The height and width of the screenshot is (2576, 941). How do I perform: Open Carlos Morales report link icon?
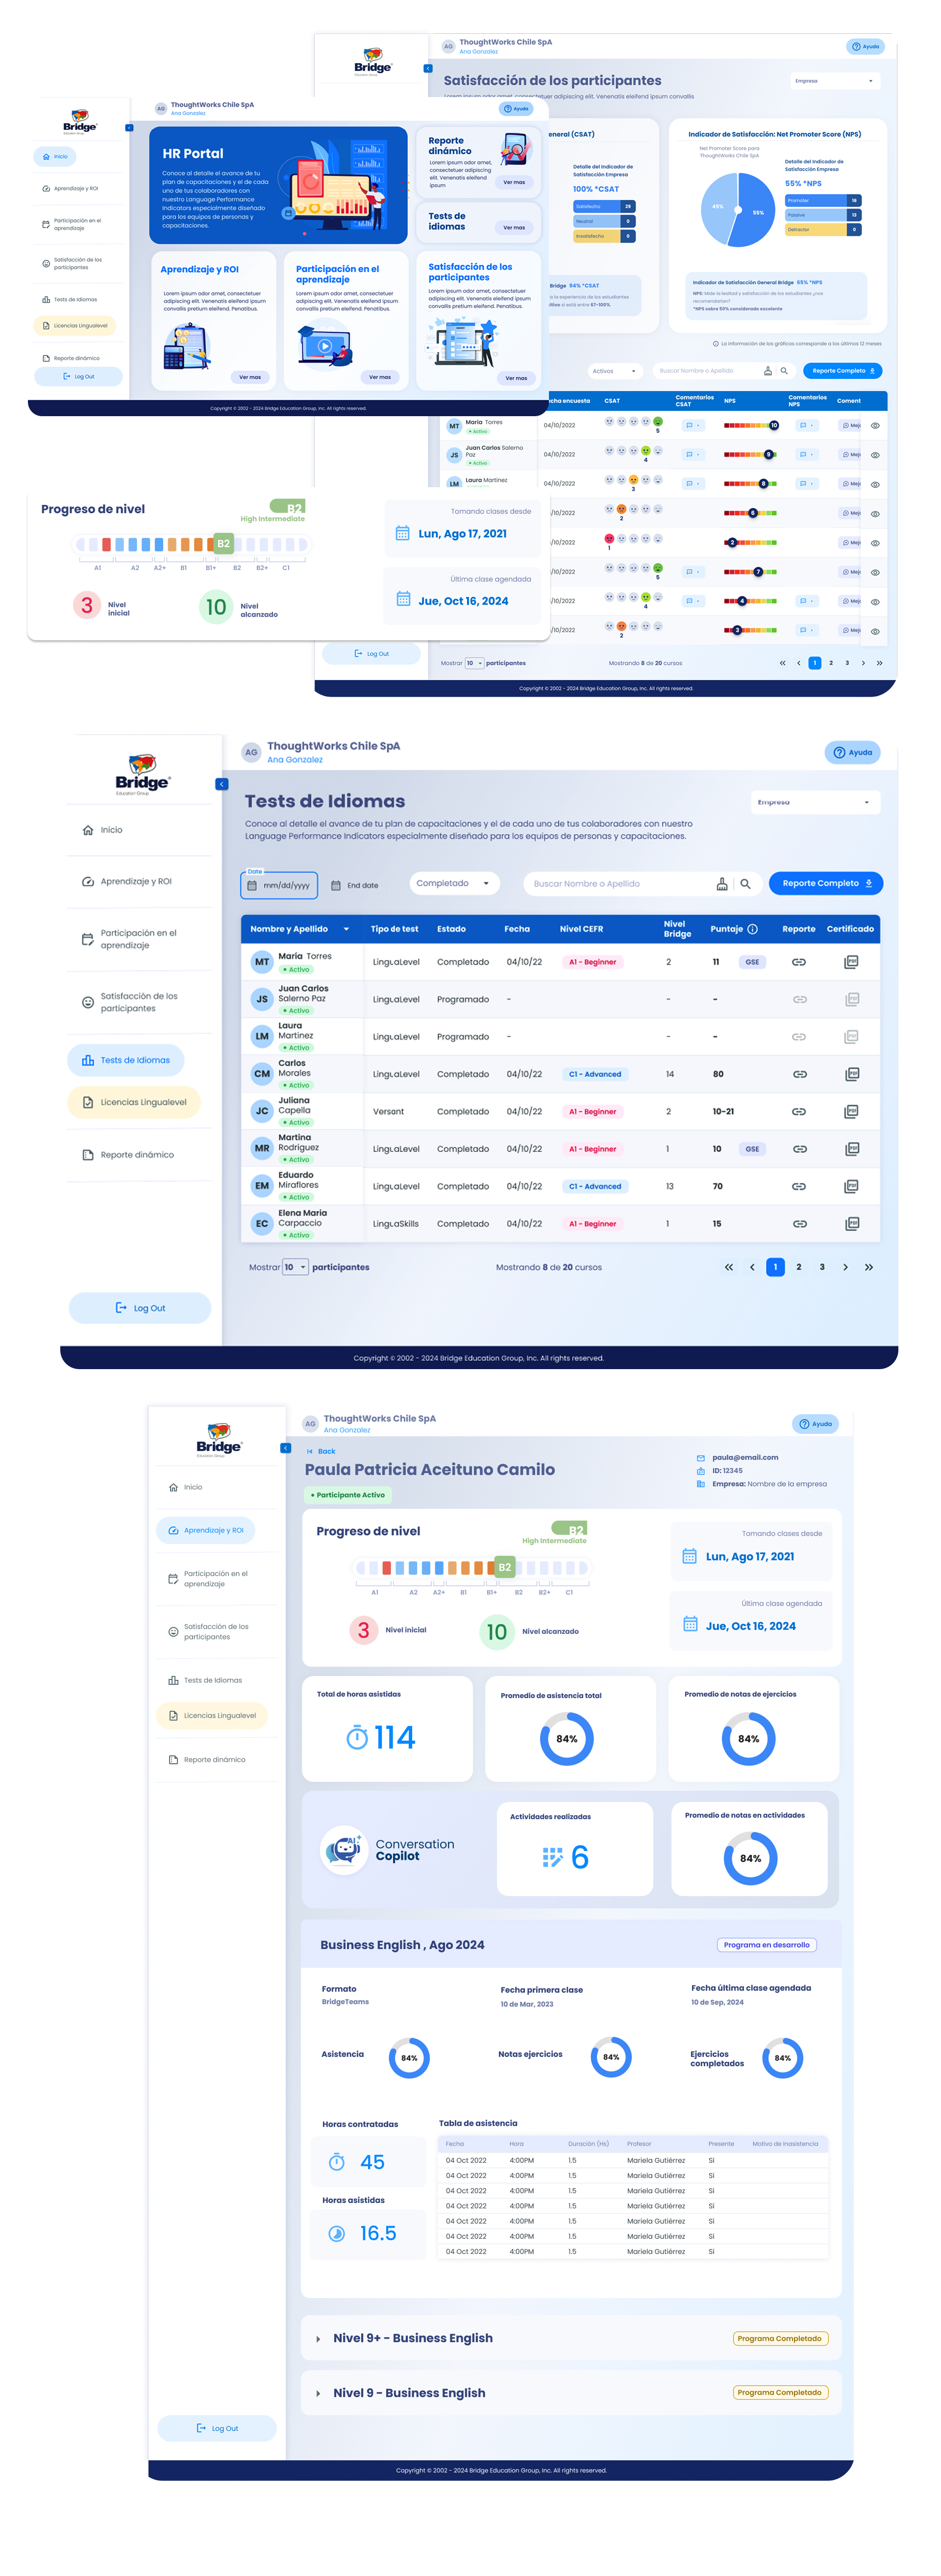[x=799, y=1074]
